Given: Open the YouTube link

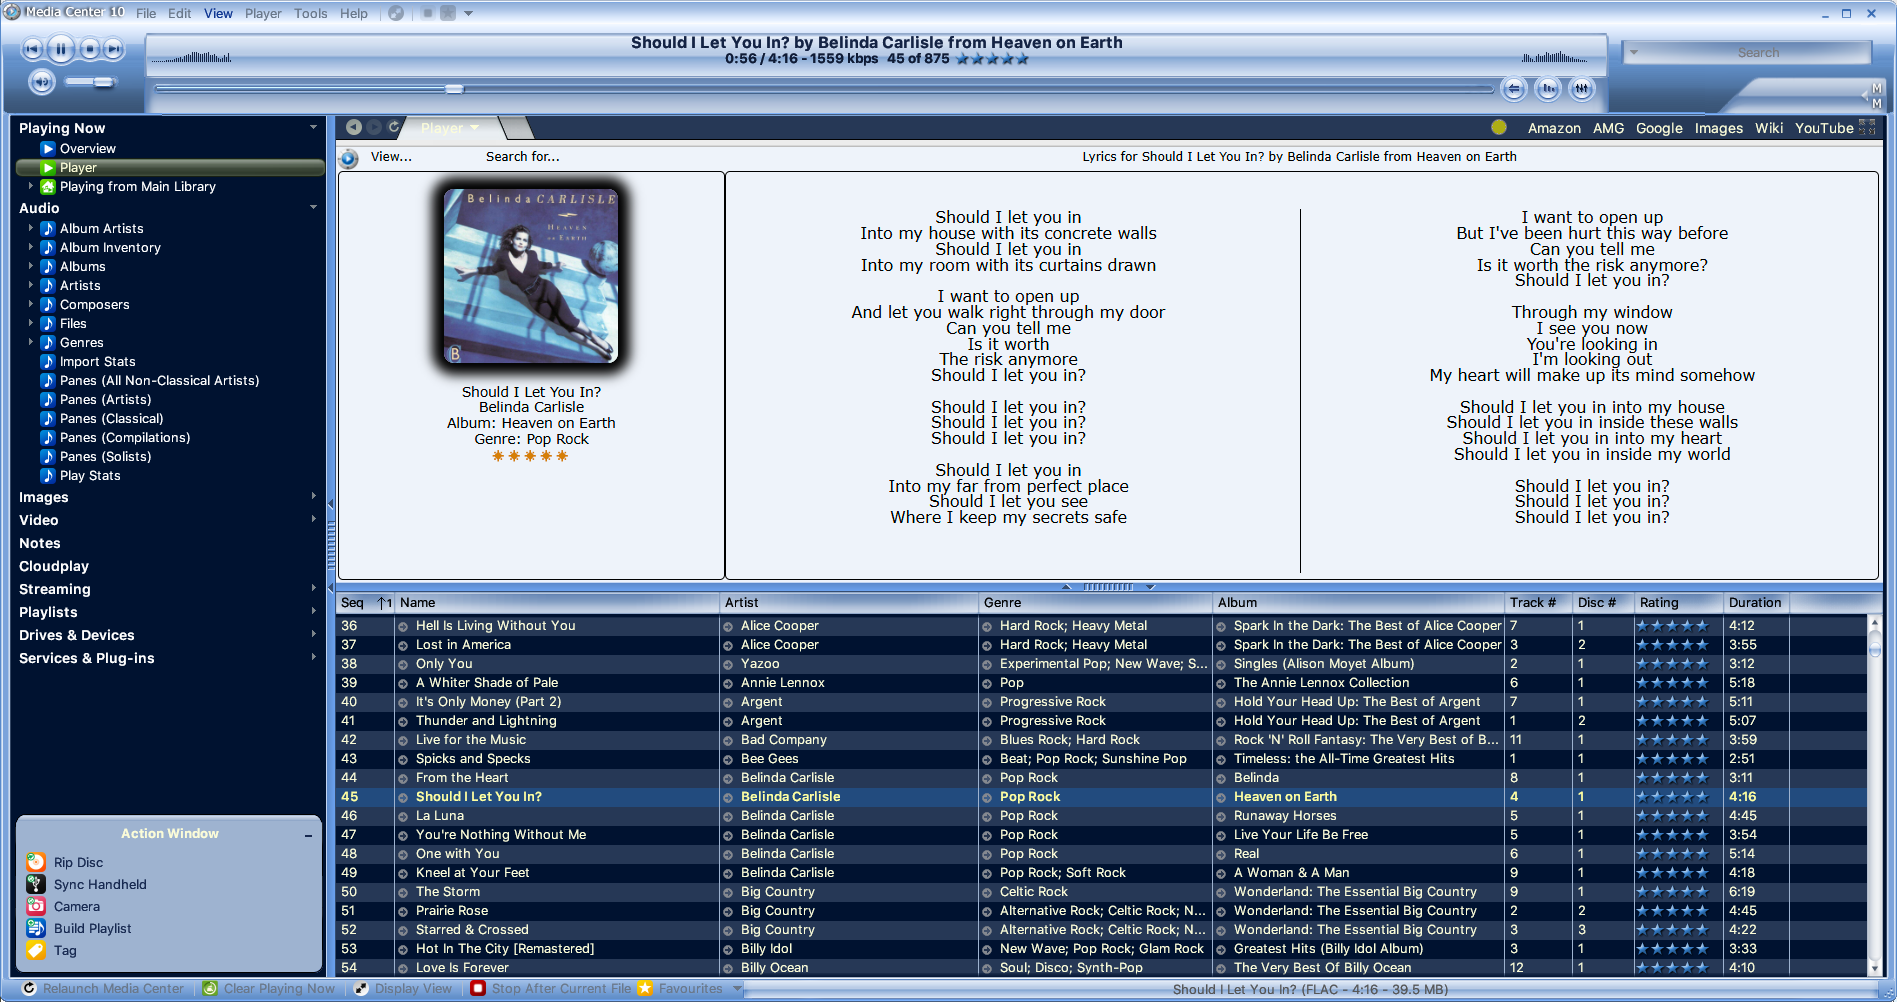Looking at the screenshot, I should 1824,128.
